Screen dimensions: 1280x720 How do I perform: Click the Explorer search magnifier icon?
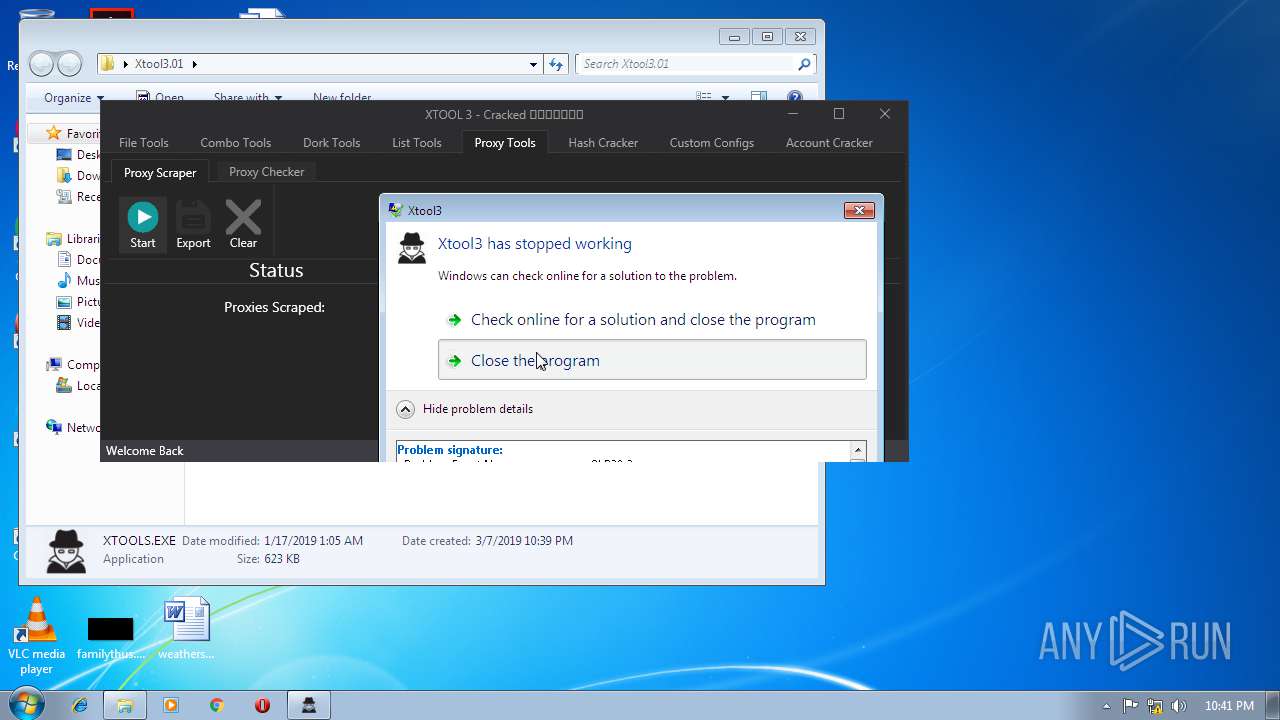click(804, 64)
